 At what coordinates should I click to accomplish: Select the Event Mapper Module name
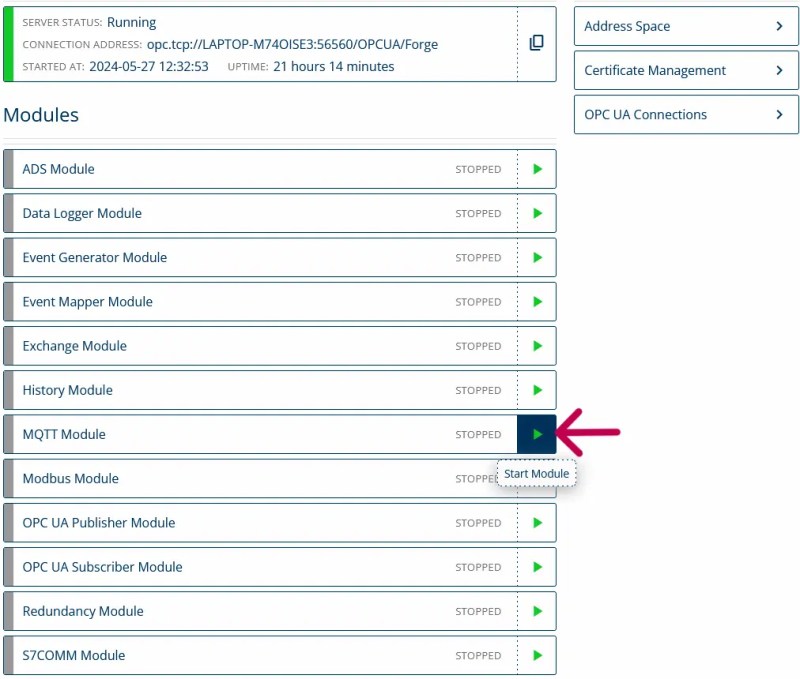click(x=87, y=302)
